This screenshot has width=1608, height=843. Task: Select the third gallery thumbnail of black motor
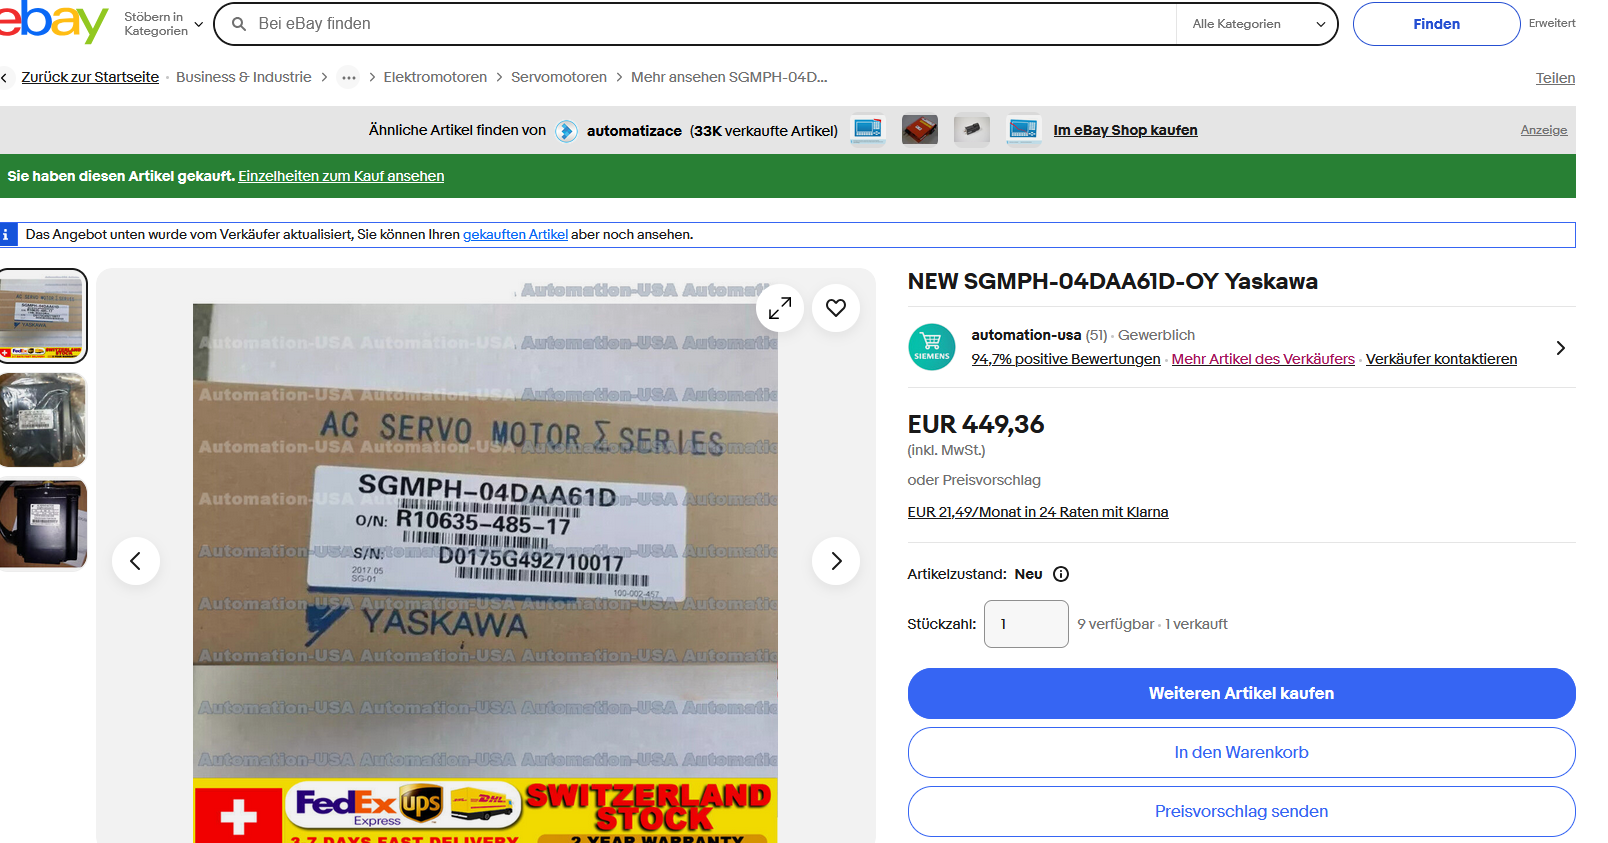point(42,524)
